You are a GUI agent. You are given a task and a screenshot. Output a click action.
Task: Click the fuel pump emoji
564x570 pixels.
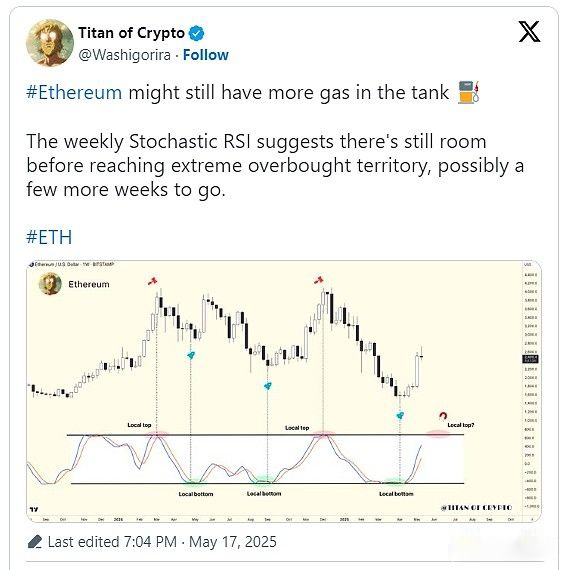pyautogui.click(x=468, y=92)
